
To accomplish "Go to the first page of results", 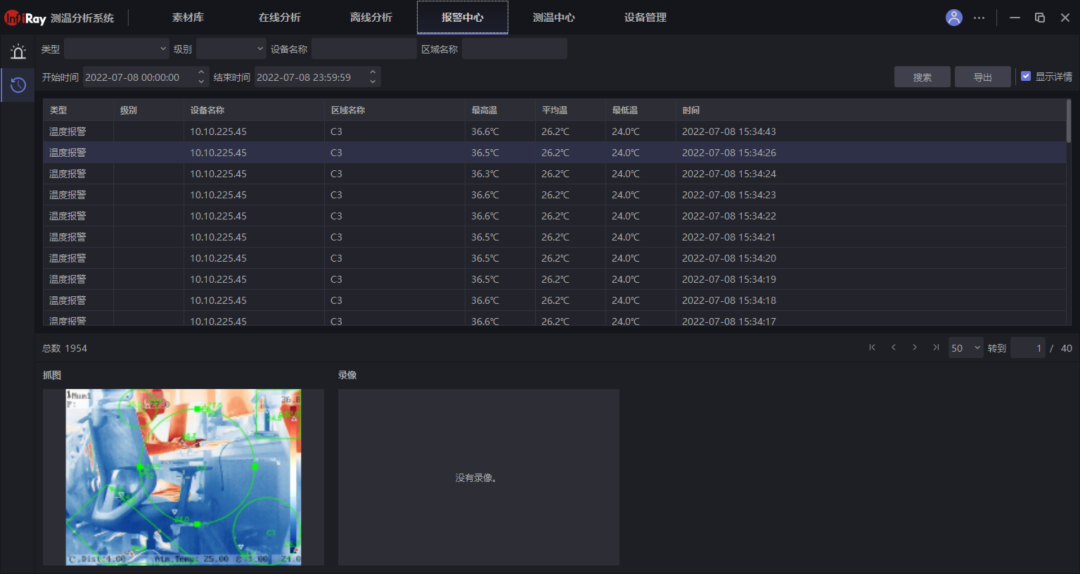I will tap(872, 348).
